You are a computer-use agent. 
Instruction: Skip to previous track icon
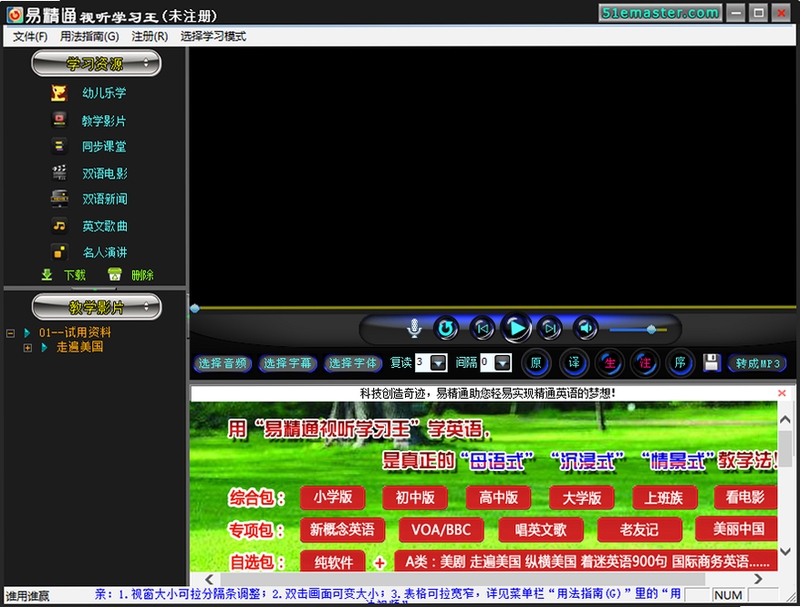click(482, 328)
